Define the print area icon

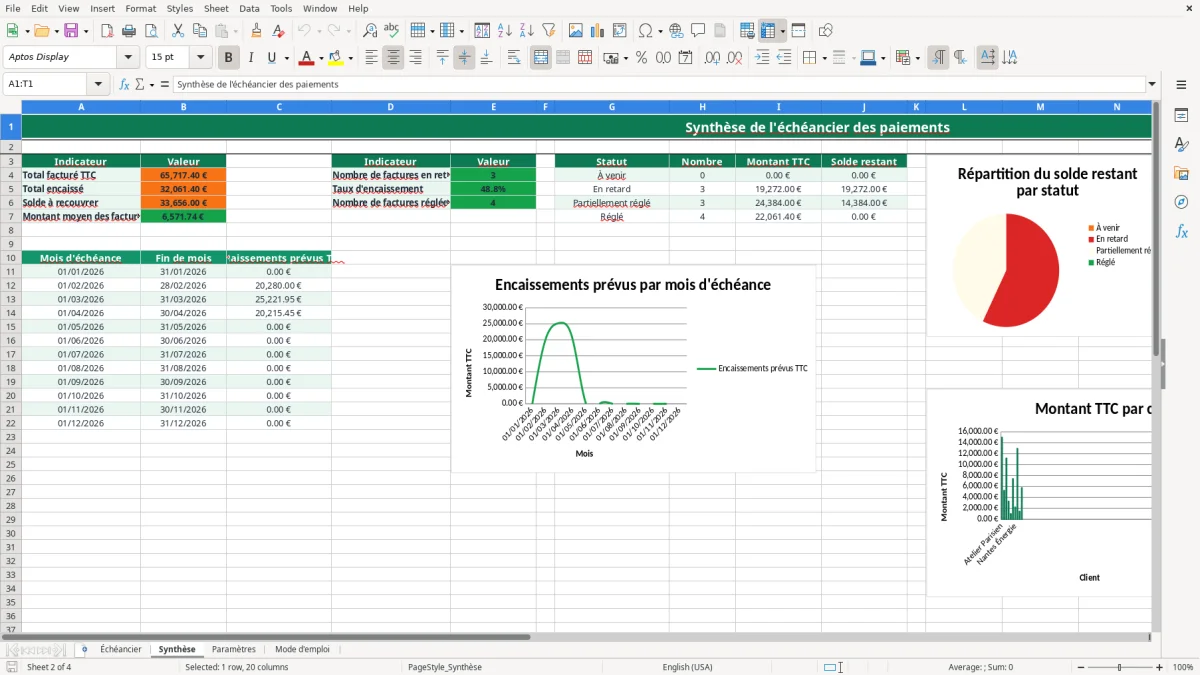tap(746, 31)
